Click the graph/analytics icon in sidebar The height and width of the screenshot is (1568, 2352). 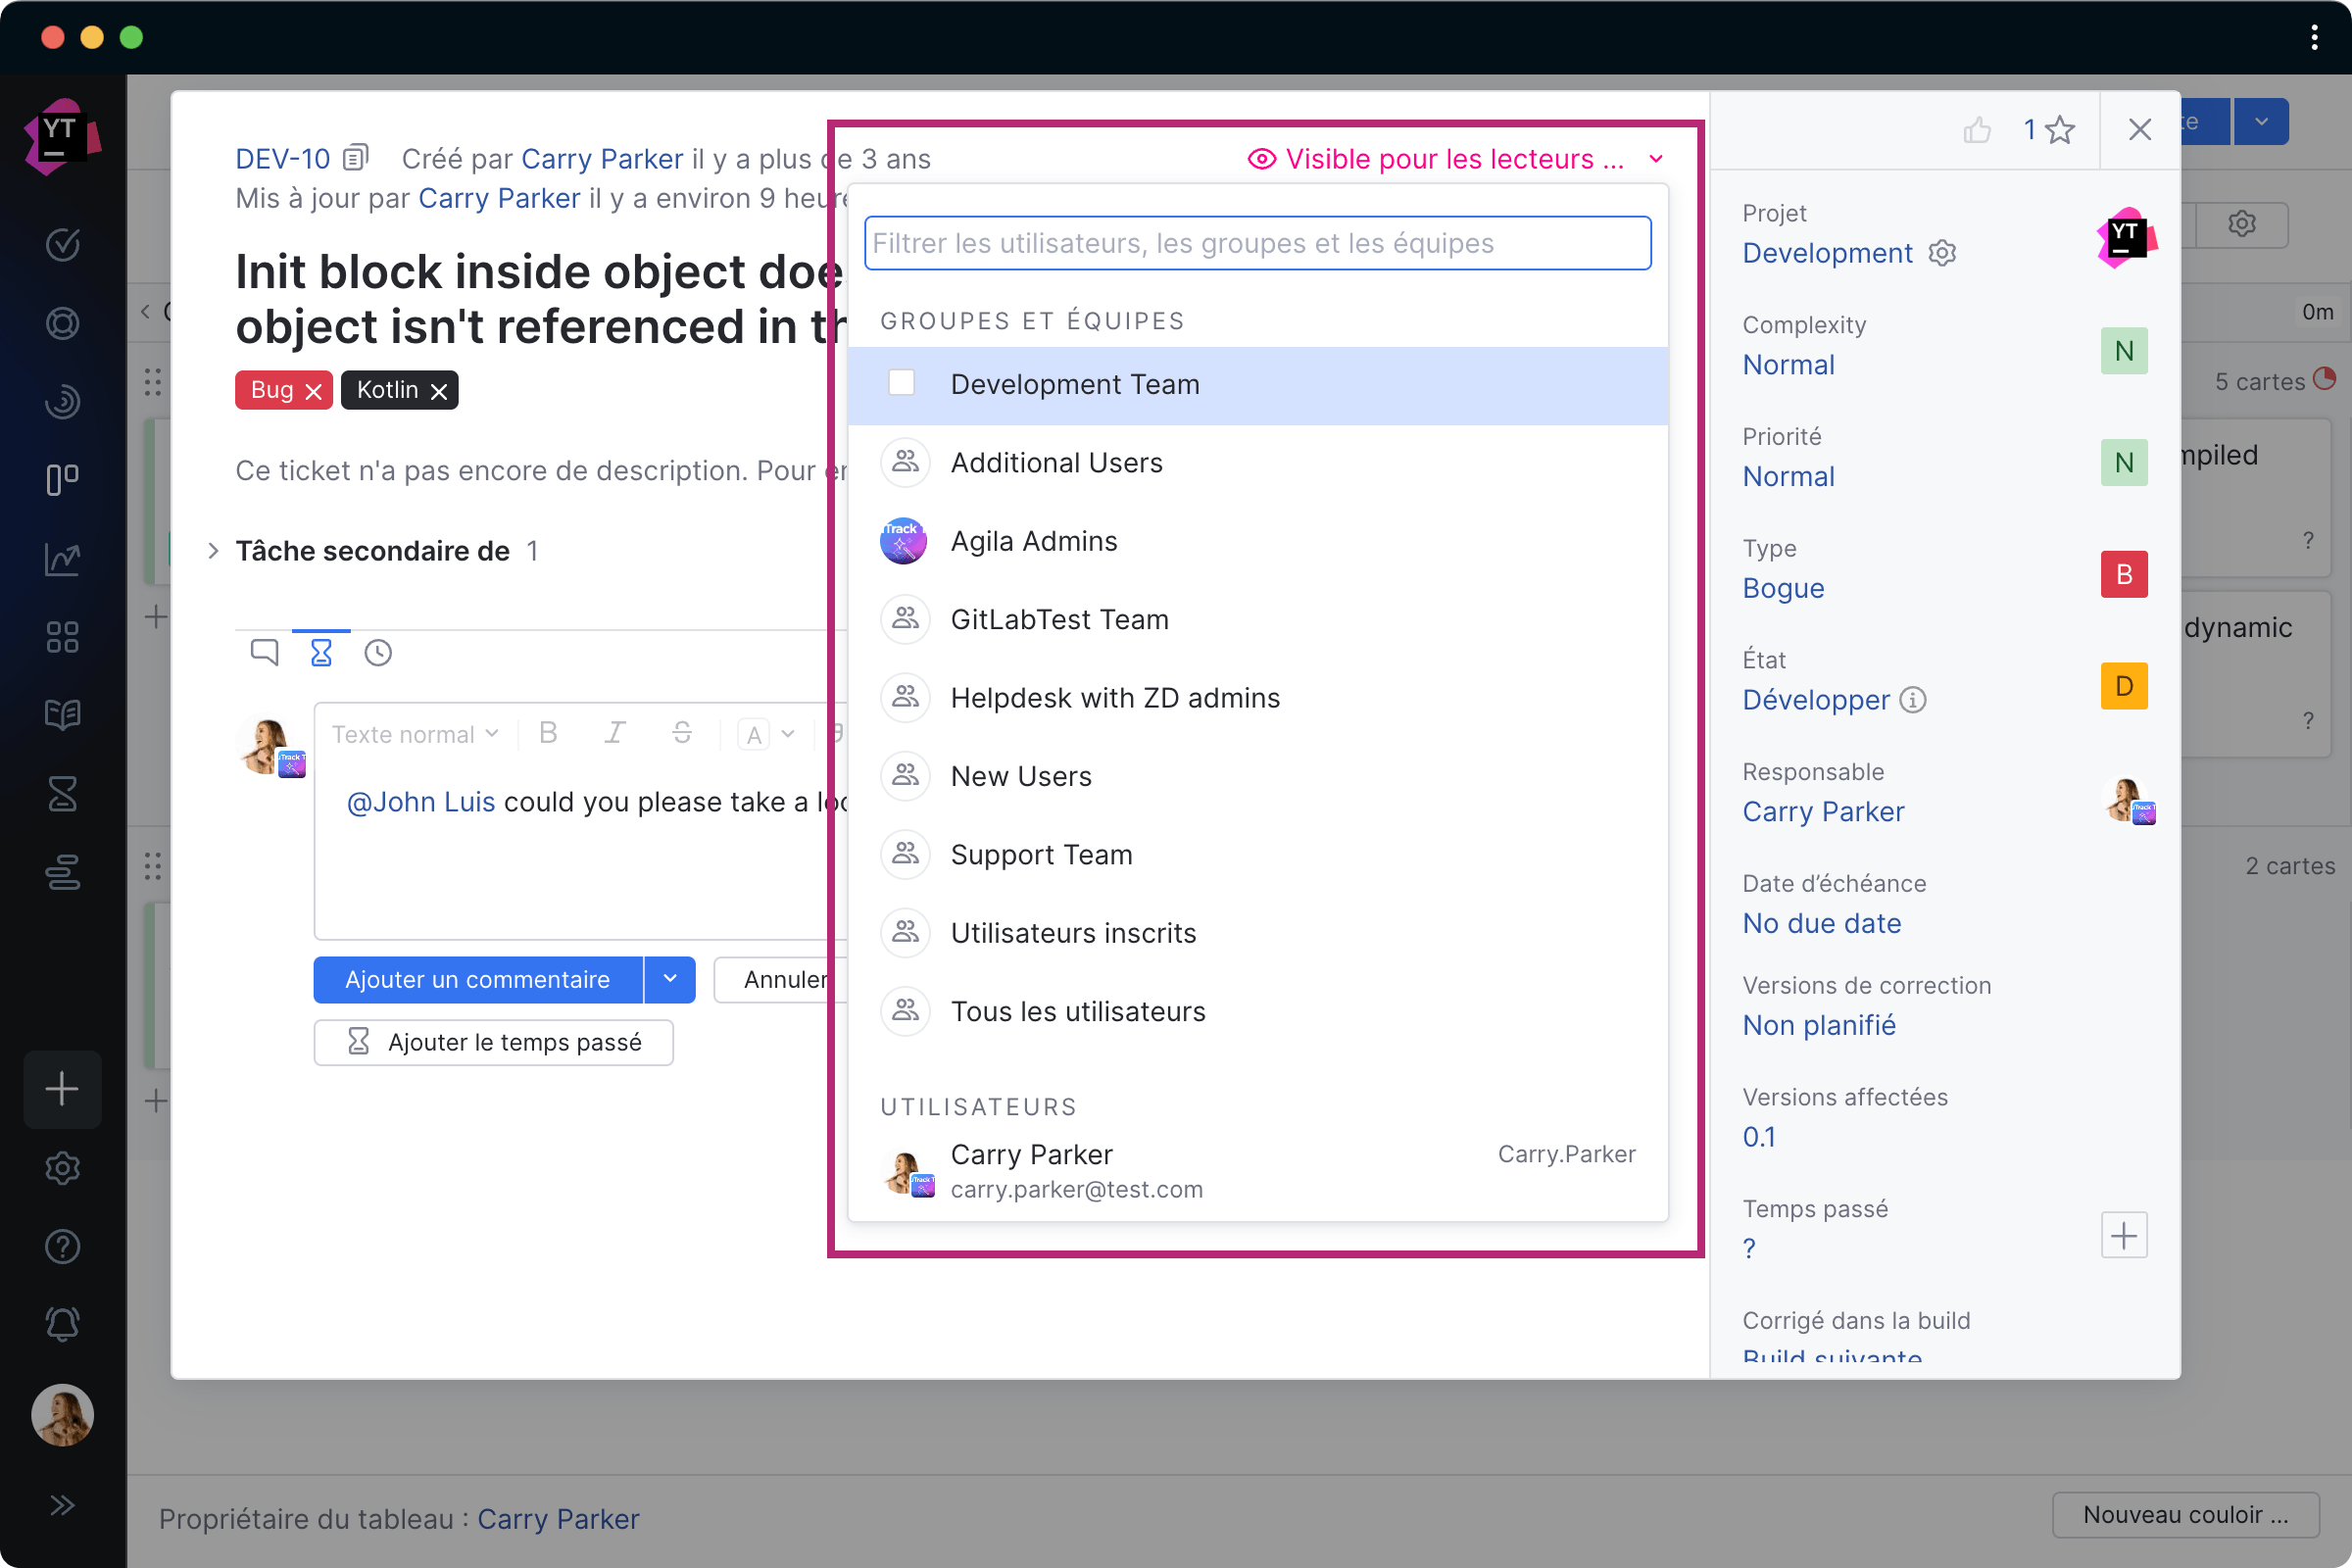pos(63,557)
